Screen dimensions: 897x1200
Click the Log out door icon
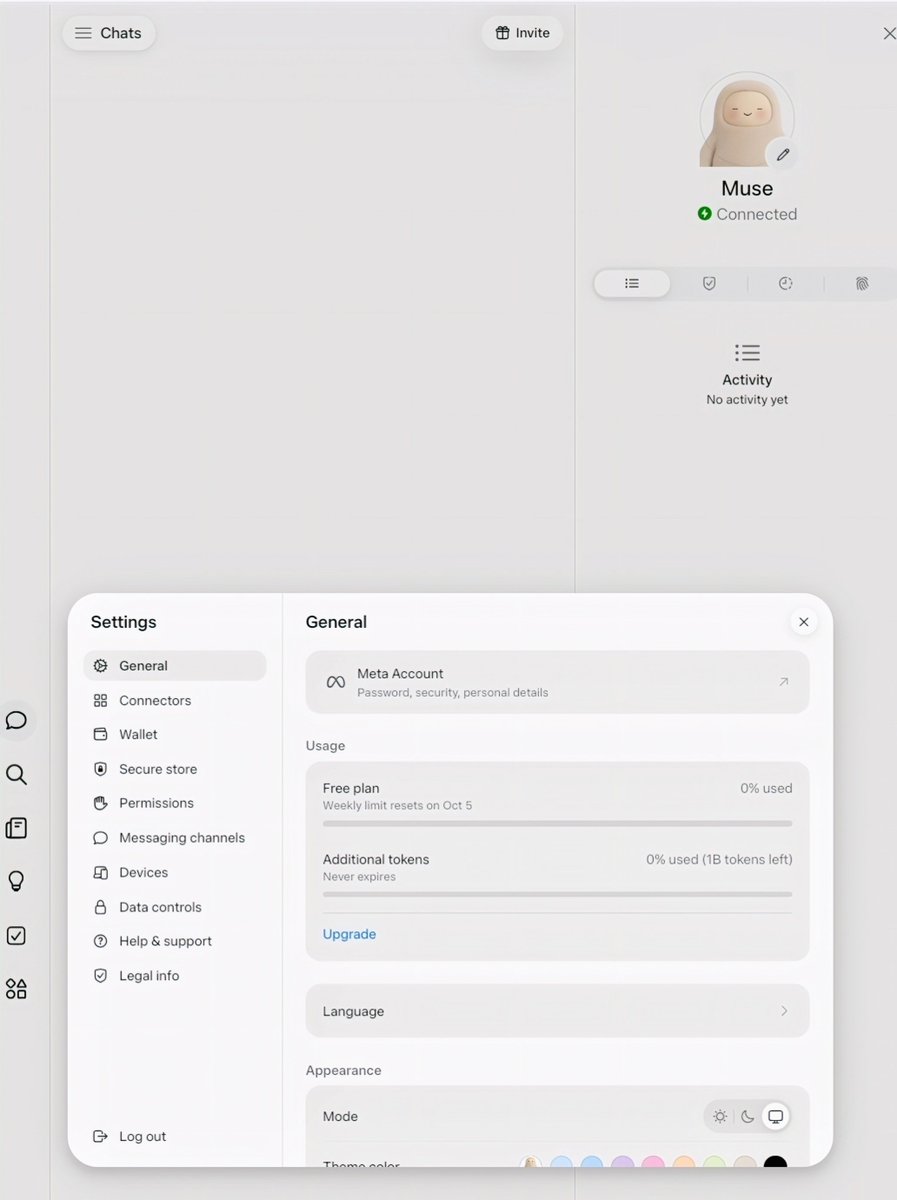coord(100,1136)
